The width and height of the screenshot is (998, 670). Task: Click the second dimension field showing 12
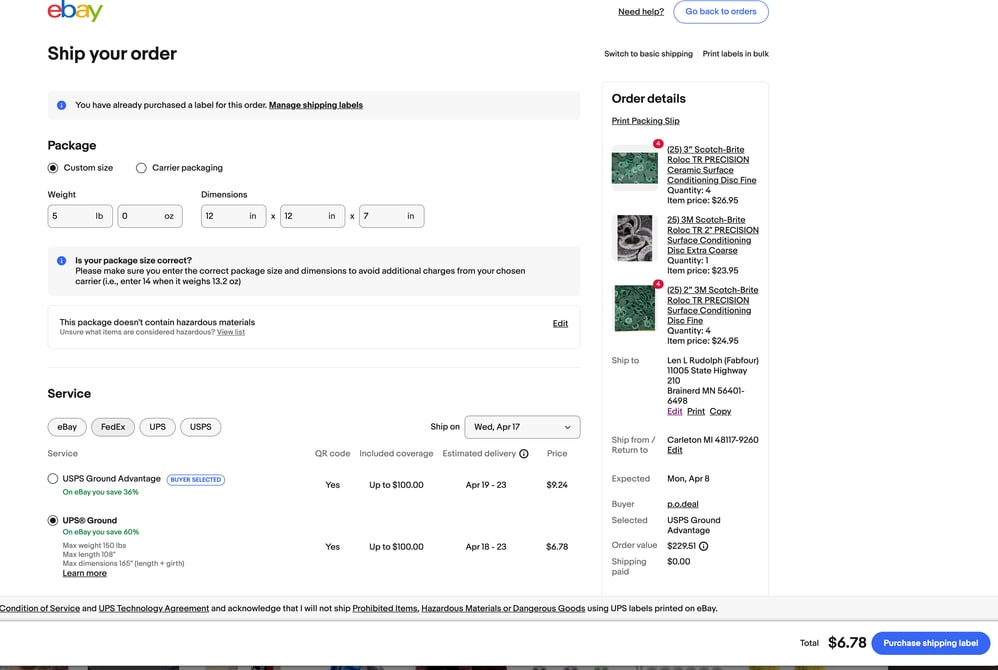[313, 216]
